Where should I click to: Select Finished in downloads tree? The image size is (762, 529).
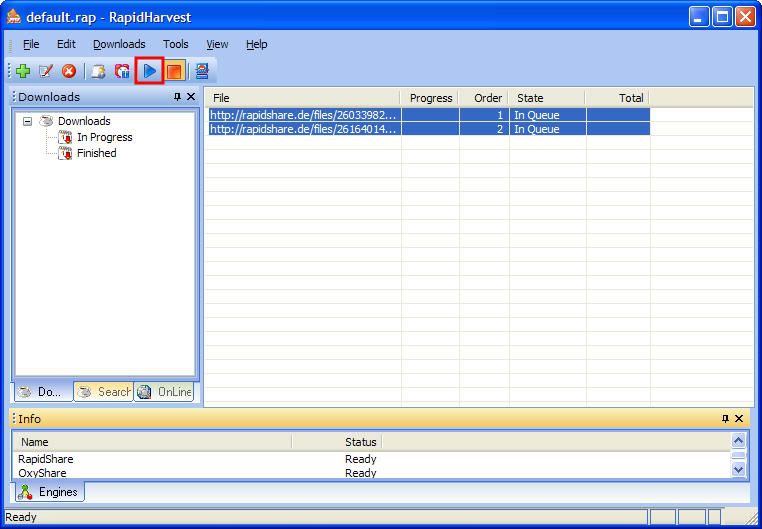pyautogui.click(x=96, y=153)
